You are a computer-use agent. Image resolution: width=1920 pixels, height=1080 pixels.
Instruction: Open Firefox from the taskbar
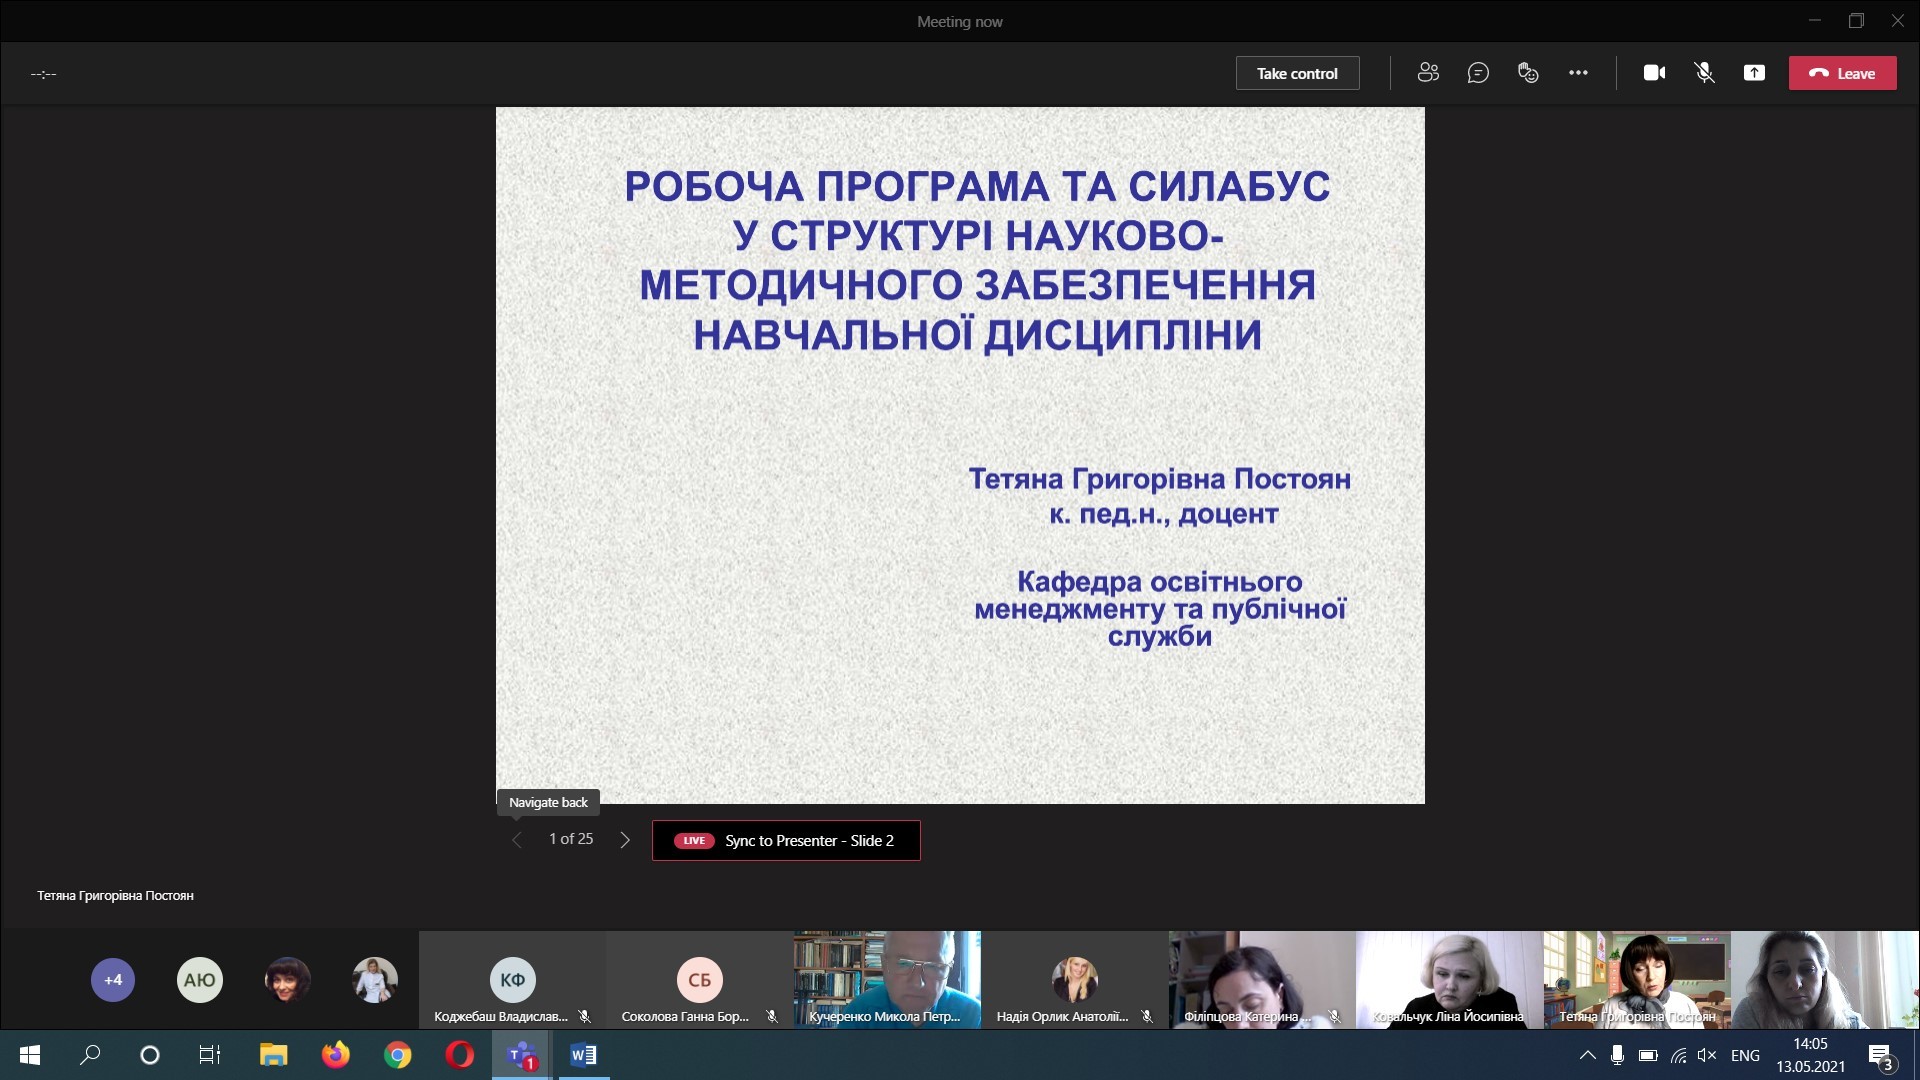coord(336,1055)
